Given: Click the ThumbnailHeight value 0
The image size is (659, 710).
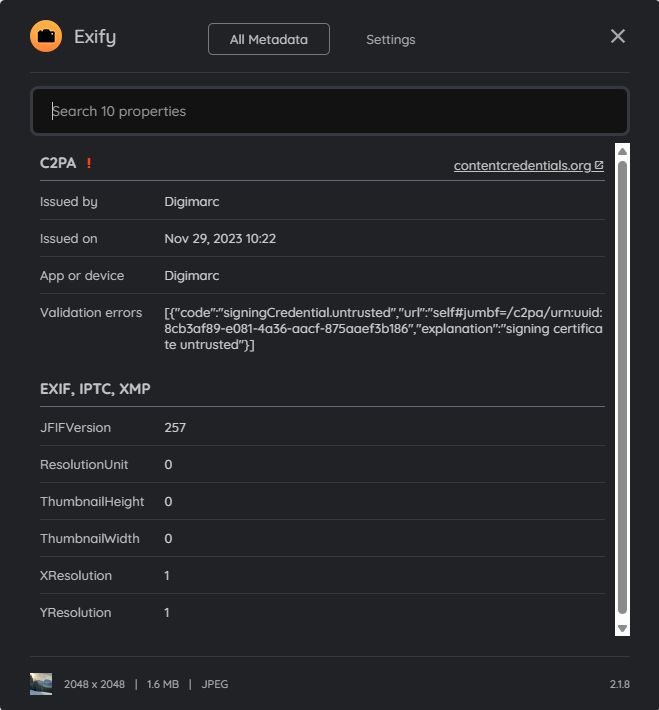Looking at the screenshot, I should click(168, 502).
